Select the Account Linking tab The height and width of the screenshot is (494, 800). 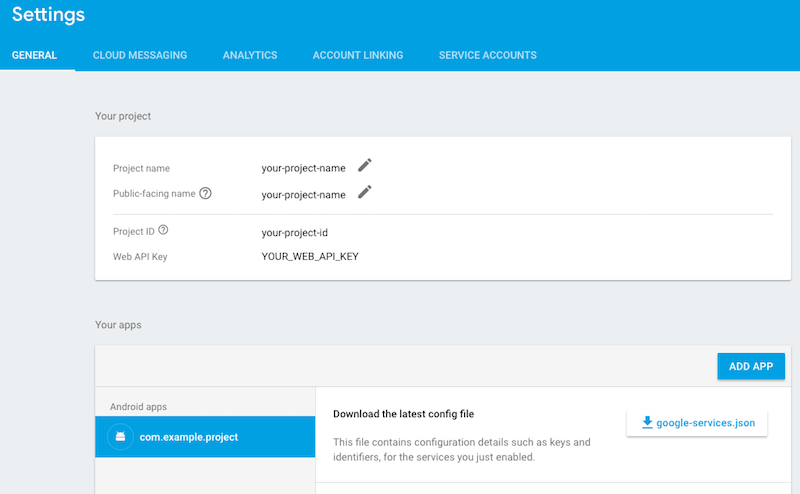pyautogui.click(x=358, y=55)
